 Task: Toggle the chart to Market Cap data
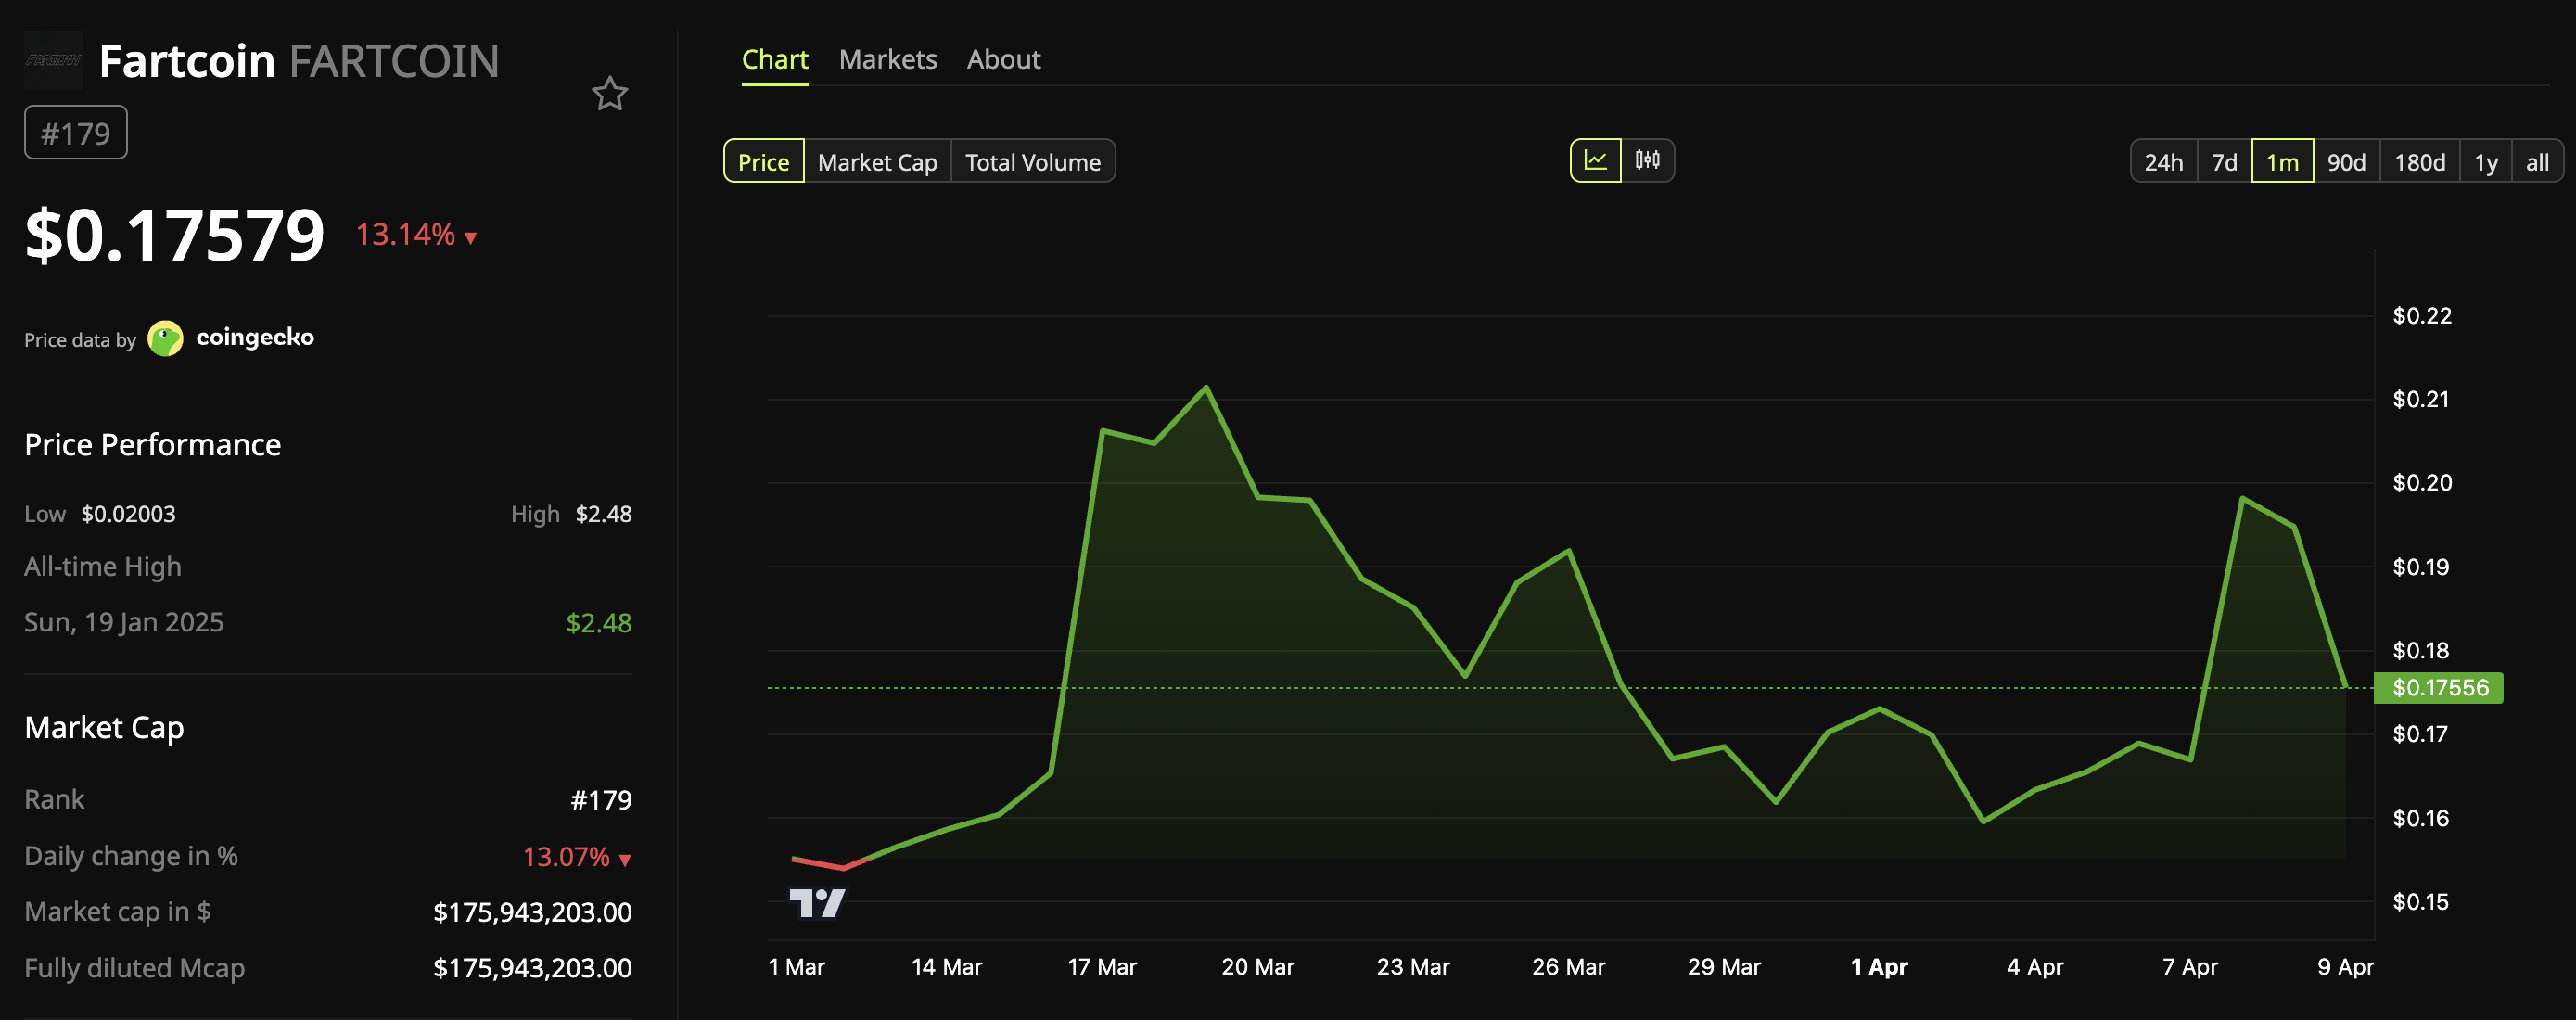pos(876,161)
